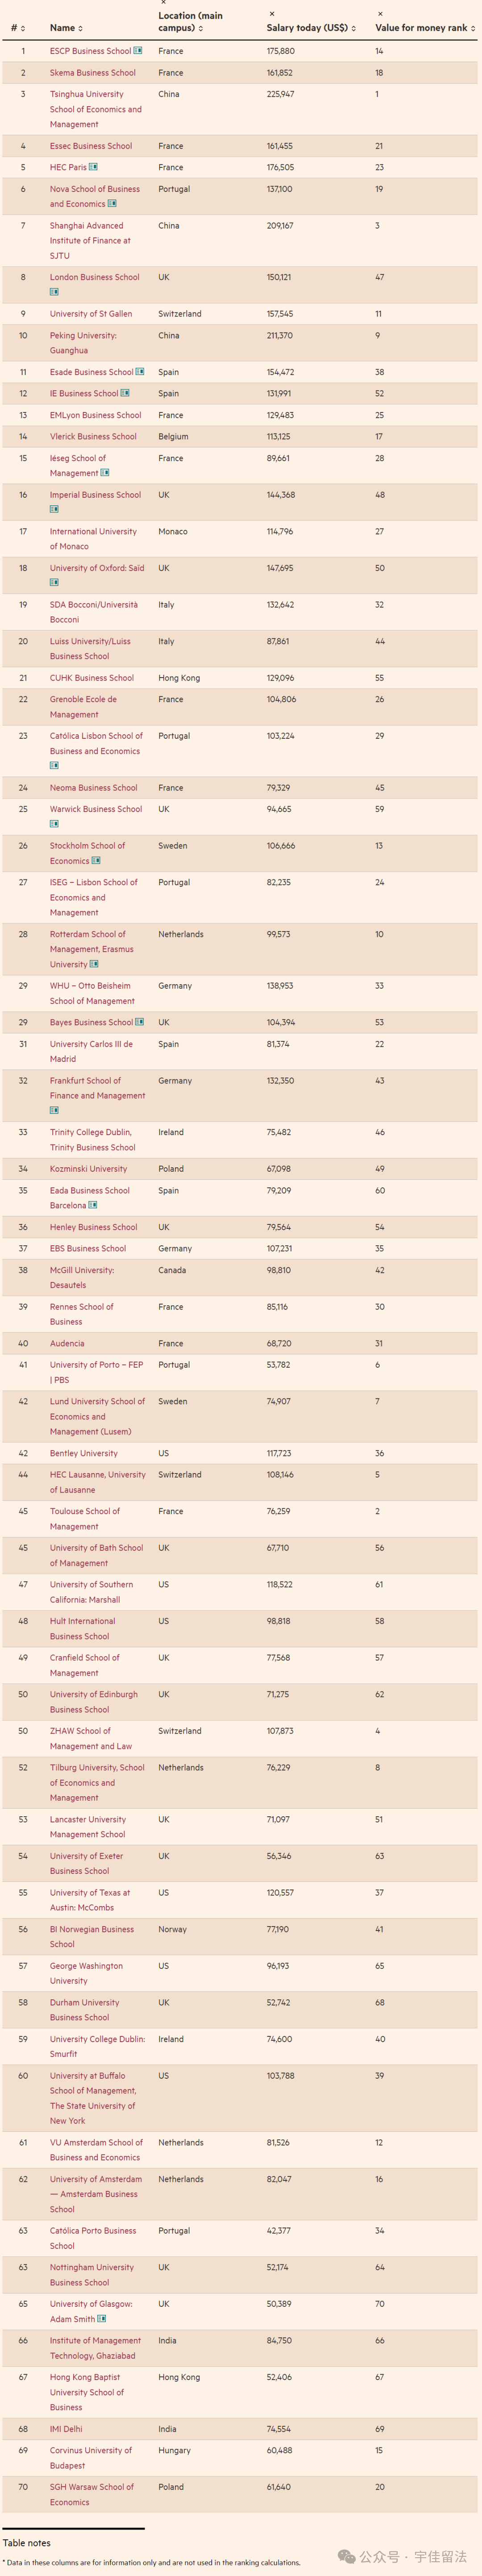The width and height of the screenshot is (482, 2576).
Task: Follow the International University of Monaco link
Action: 93,539
